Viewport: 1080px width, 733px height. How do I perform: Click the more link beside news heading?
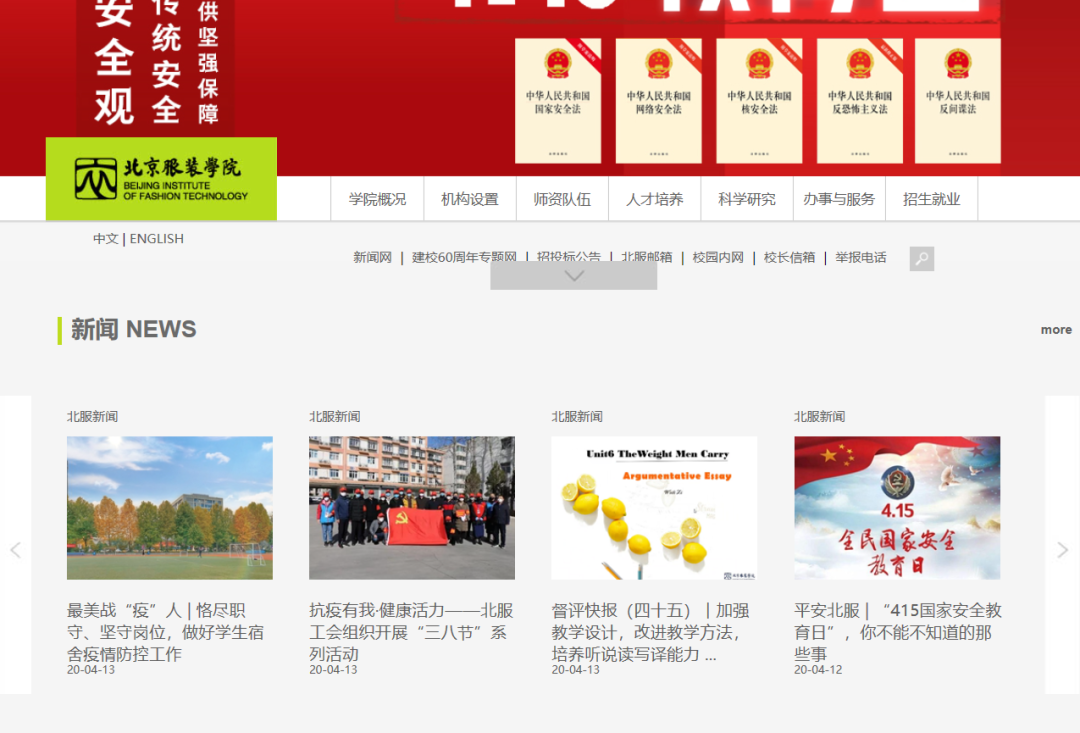click(x=1055, y=330)
